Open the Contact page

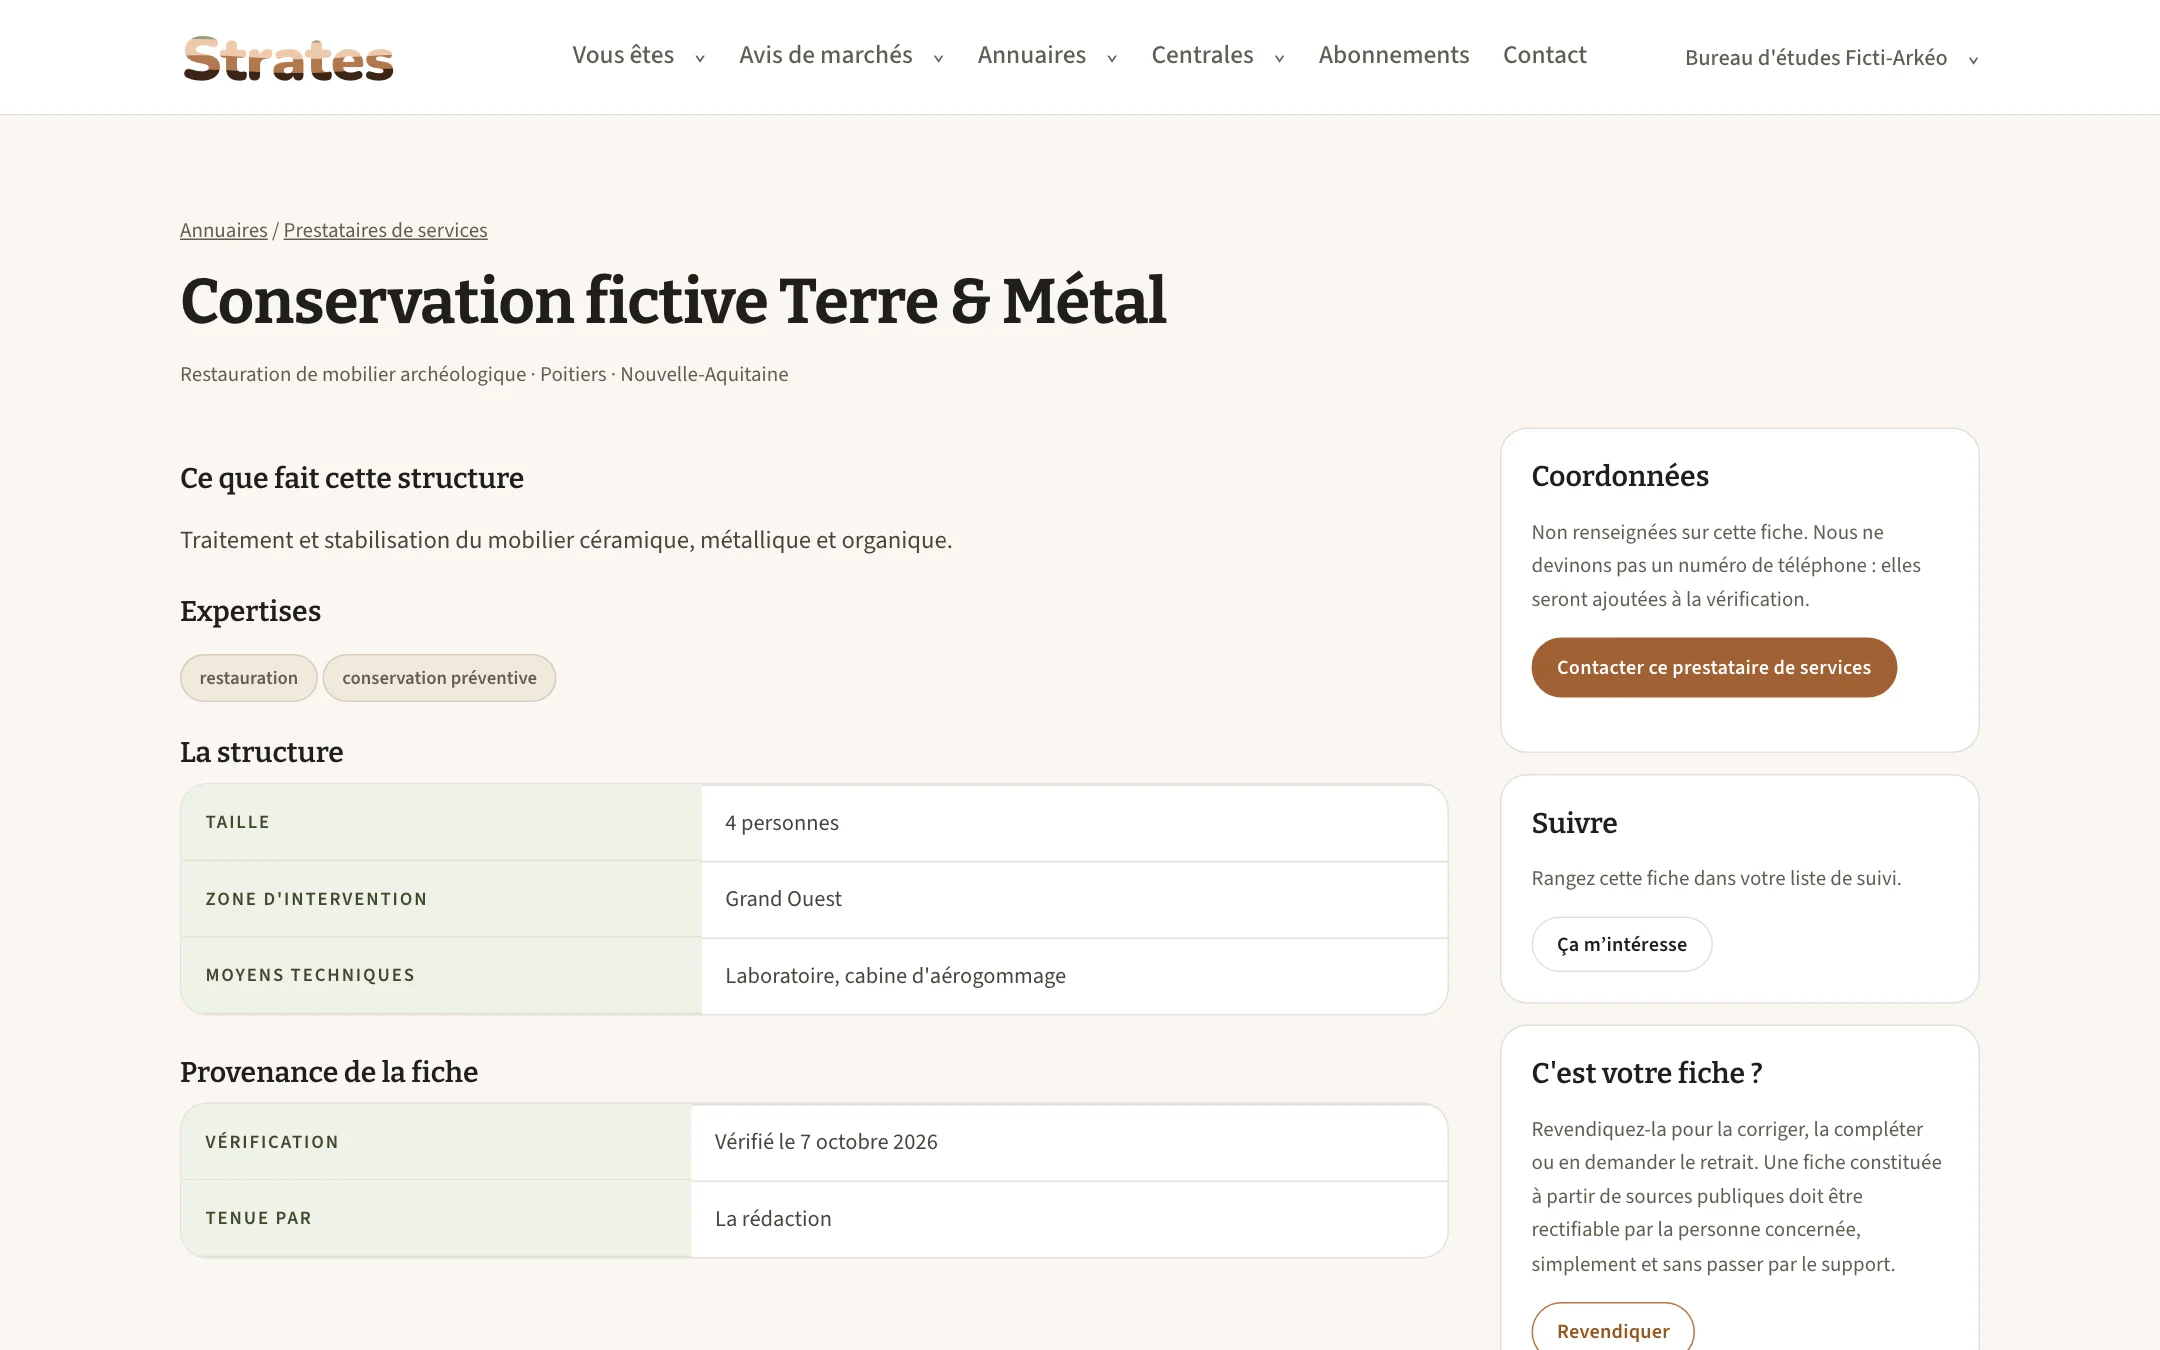click(1544, 55)
